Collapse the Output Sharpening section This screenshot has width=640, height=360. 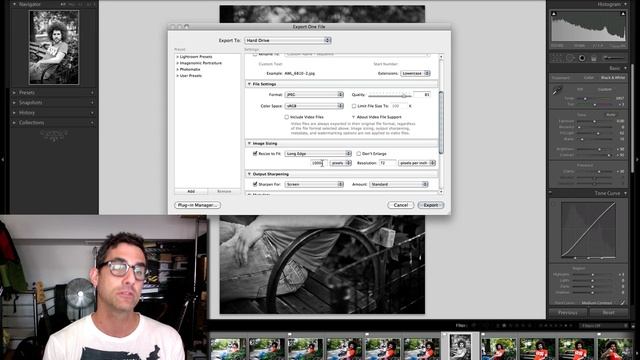(249, 174)
